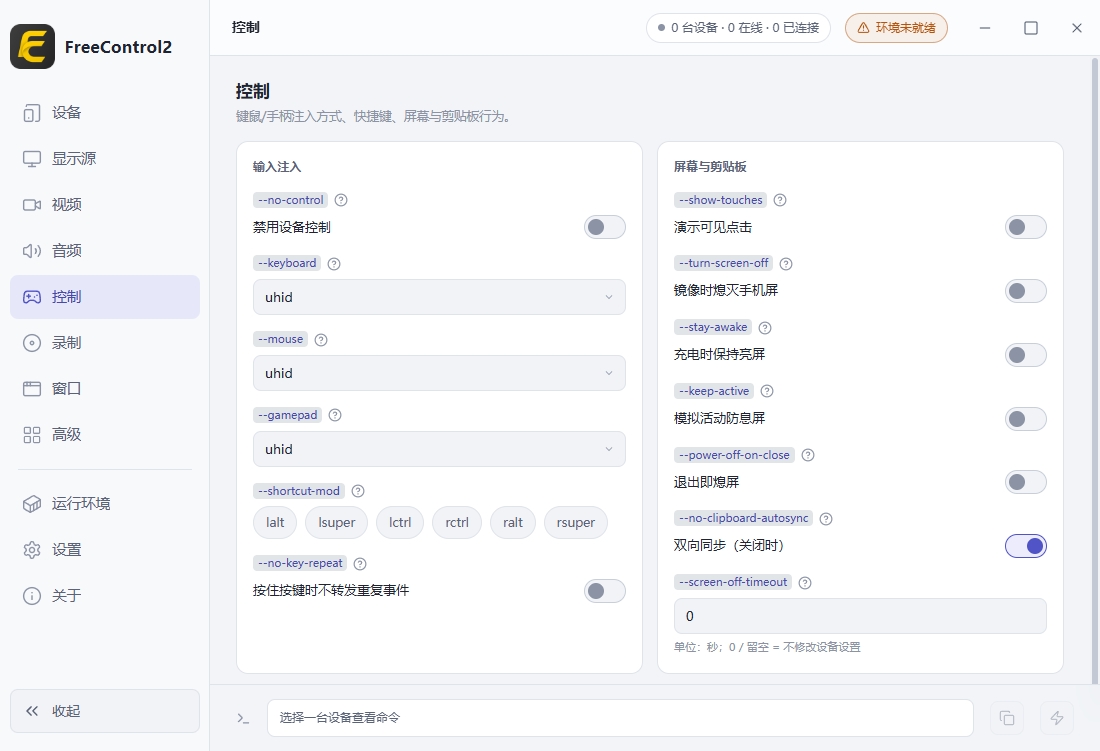
Task: Open the --gamepad uhid dropdown
Action: [439, 449]
